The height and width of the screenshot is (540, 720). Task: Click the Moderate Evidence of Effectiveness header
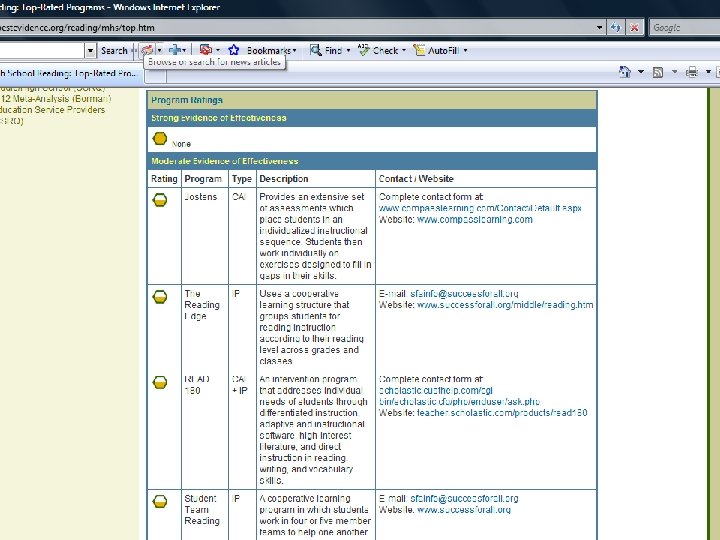[225, 161]
